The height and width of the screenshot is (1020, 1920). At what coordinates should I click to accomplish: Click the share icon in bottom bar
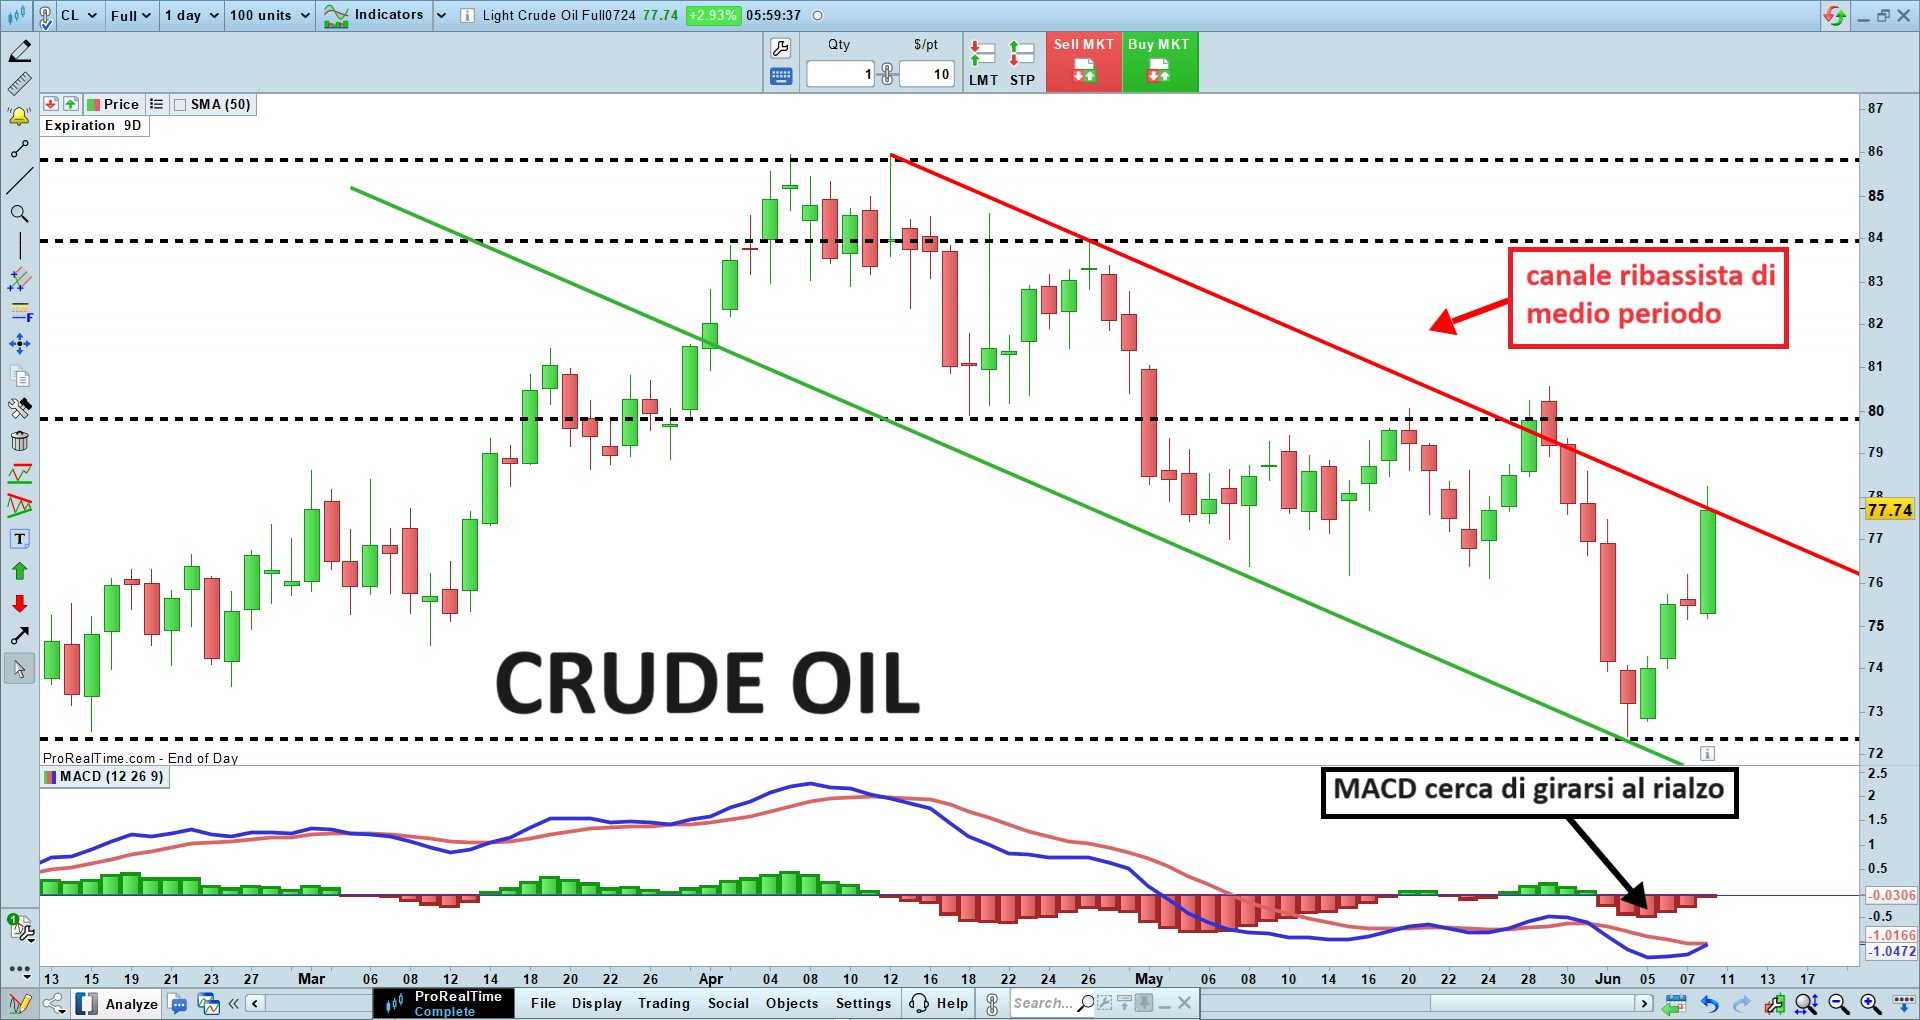tap(53, 1003)
